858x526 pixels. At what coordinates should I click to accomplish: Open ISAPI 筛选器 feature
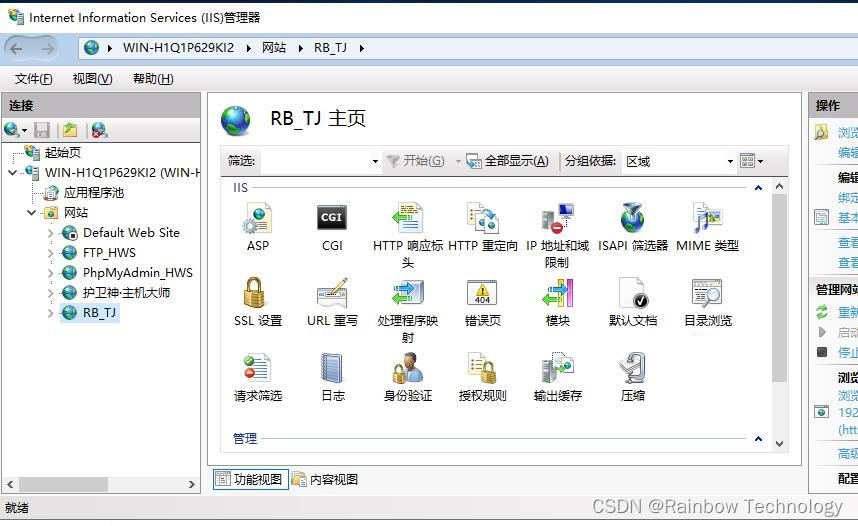(633, 227)
